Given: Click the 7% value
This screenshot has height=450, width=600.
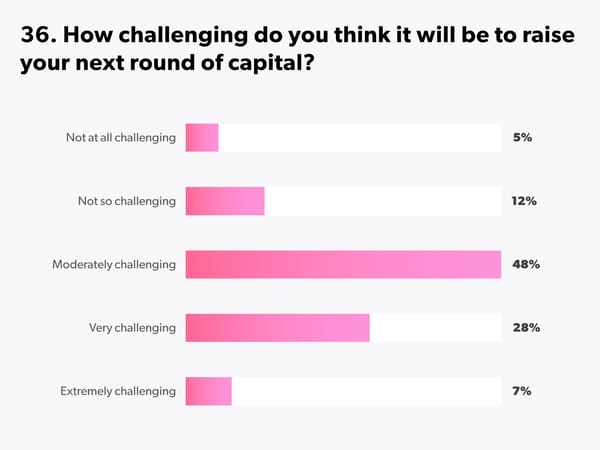Looking at the screenshot, I should click(521, 391).
